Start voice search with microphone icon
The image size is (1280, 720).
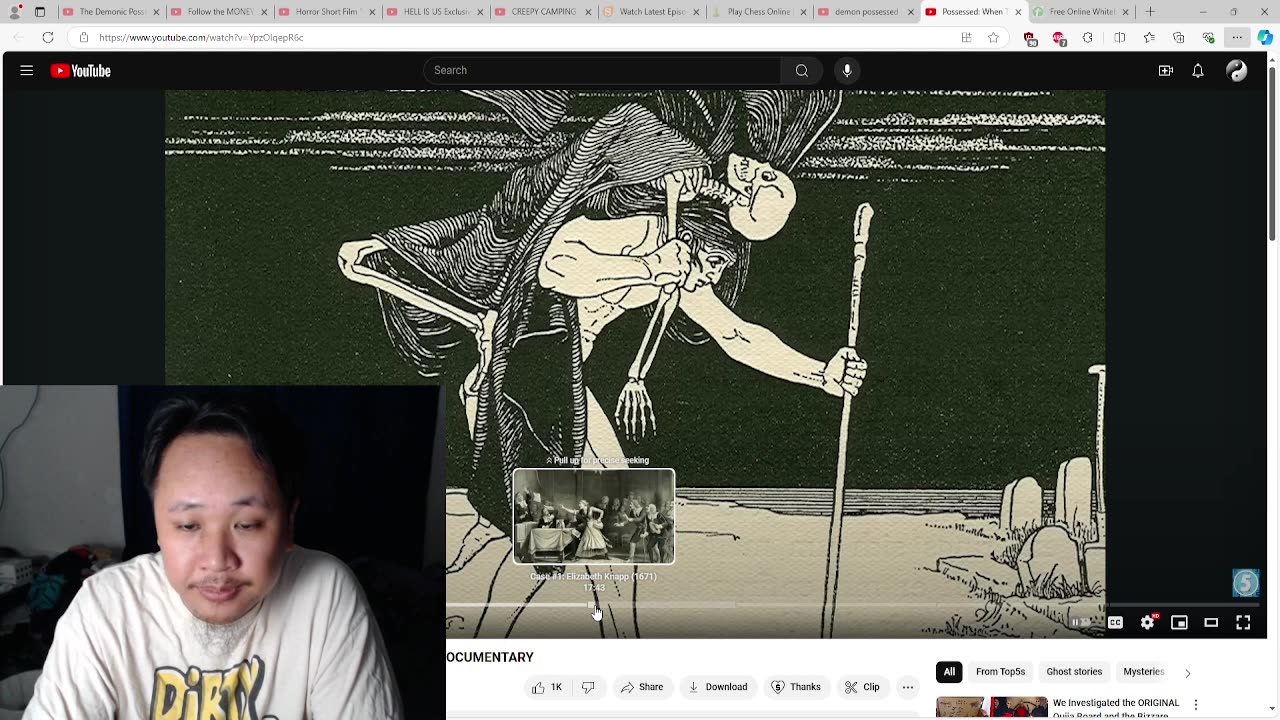click(x=847, y=70)
